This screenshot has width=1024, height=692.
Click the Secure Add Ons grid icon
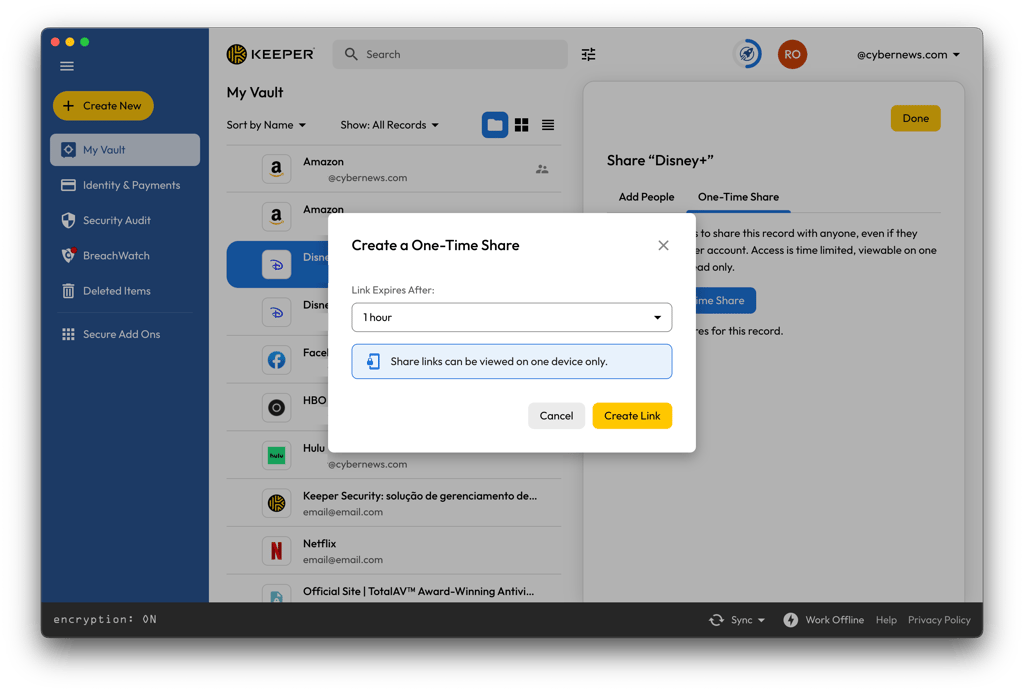pyautogui.click(x=68, y=334)
